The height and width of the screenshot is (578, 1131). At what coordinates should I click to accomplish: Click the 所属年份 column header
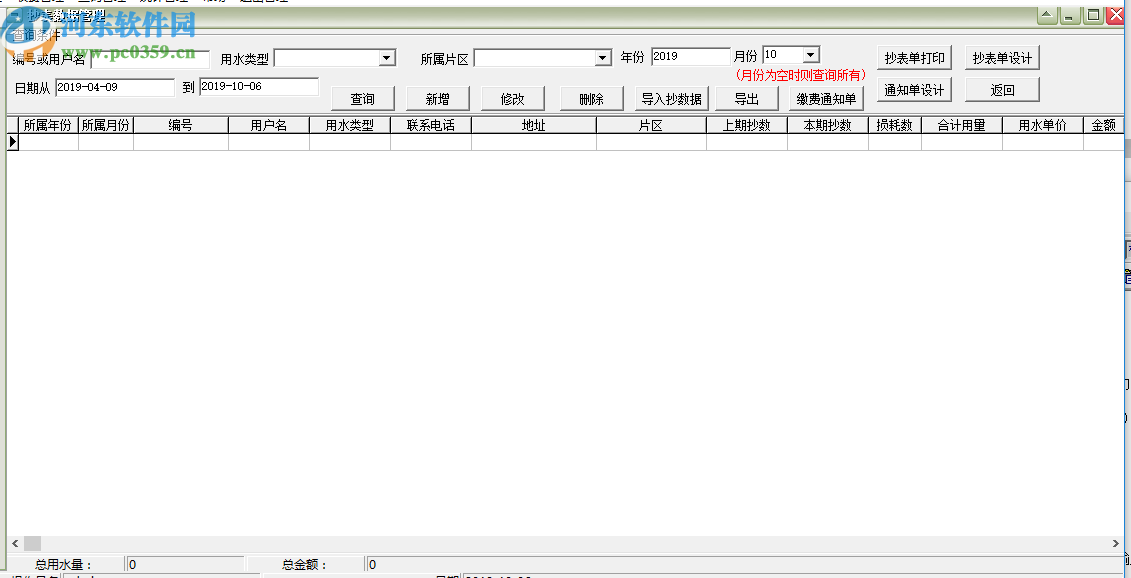pyautogui.click(x=48, y=125)
